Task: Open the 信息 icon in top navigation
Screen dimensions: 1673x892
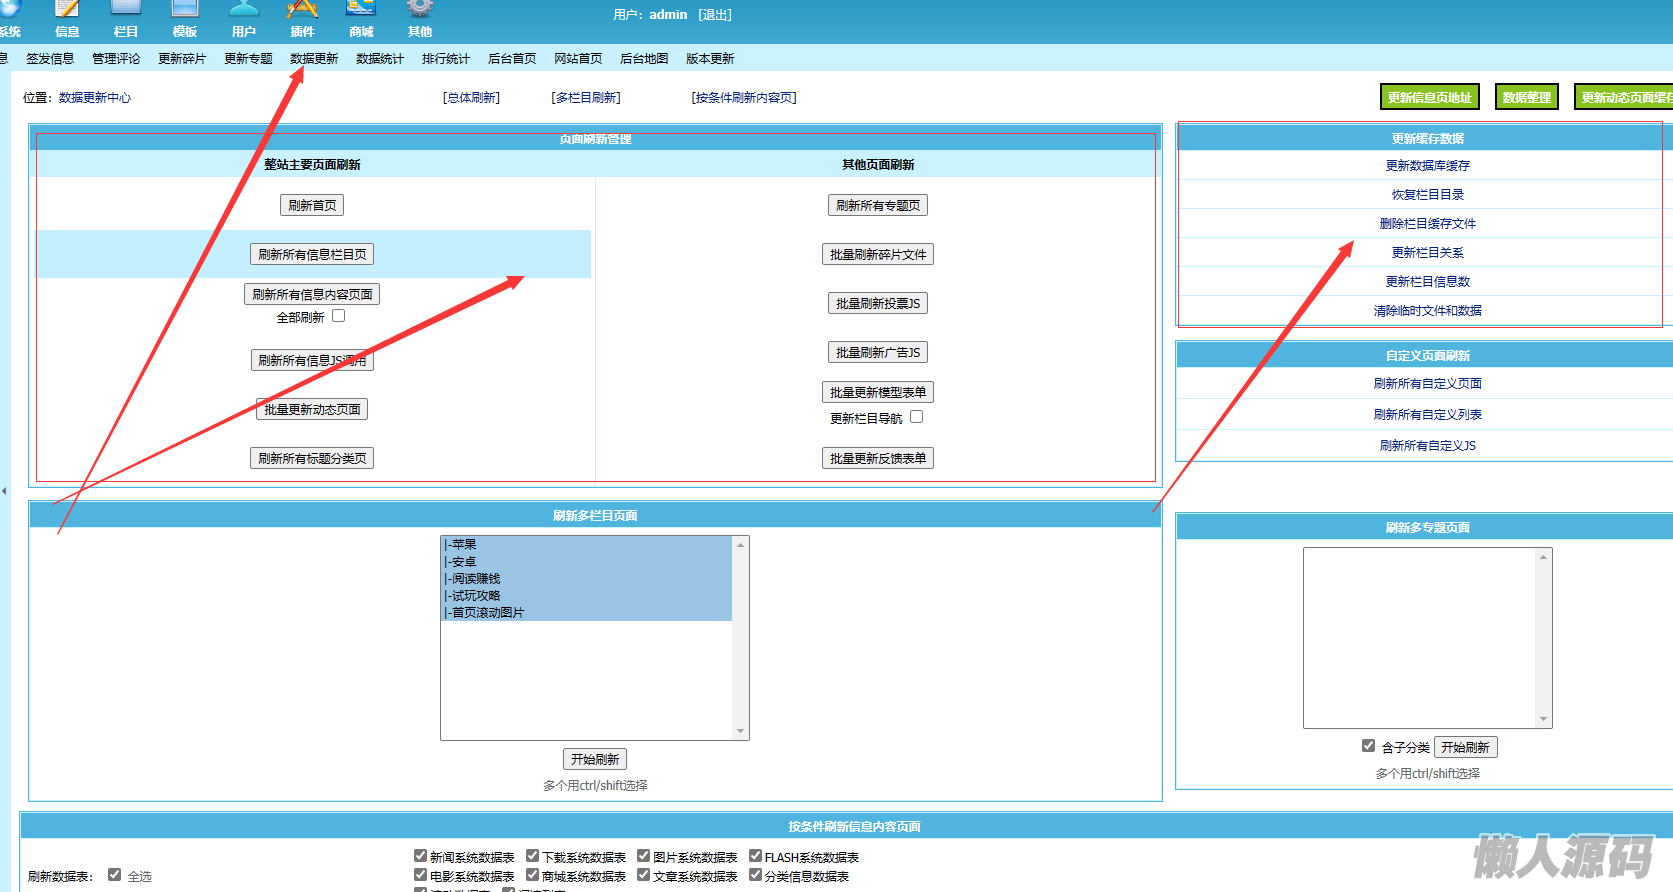Action: (67, 10)
